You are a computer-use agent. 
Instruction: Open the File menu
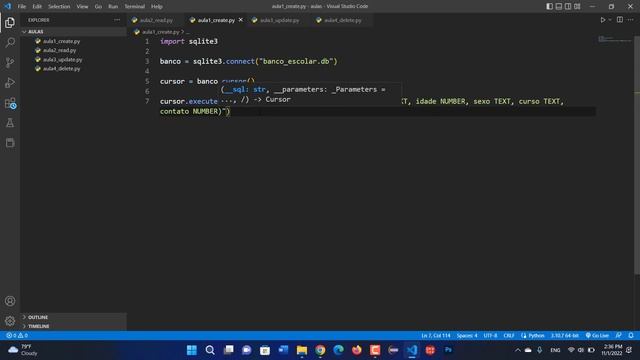[x=22, y=6]
